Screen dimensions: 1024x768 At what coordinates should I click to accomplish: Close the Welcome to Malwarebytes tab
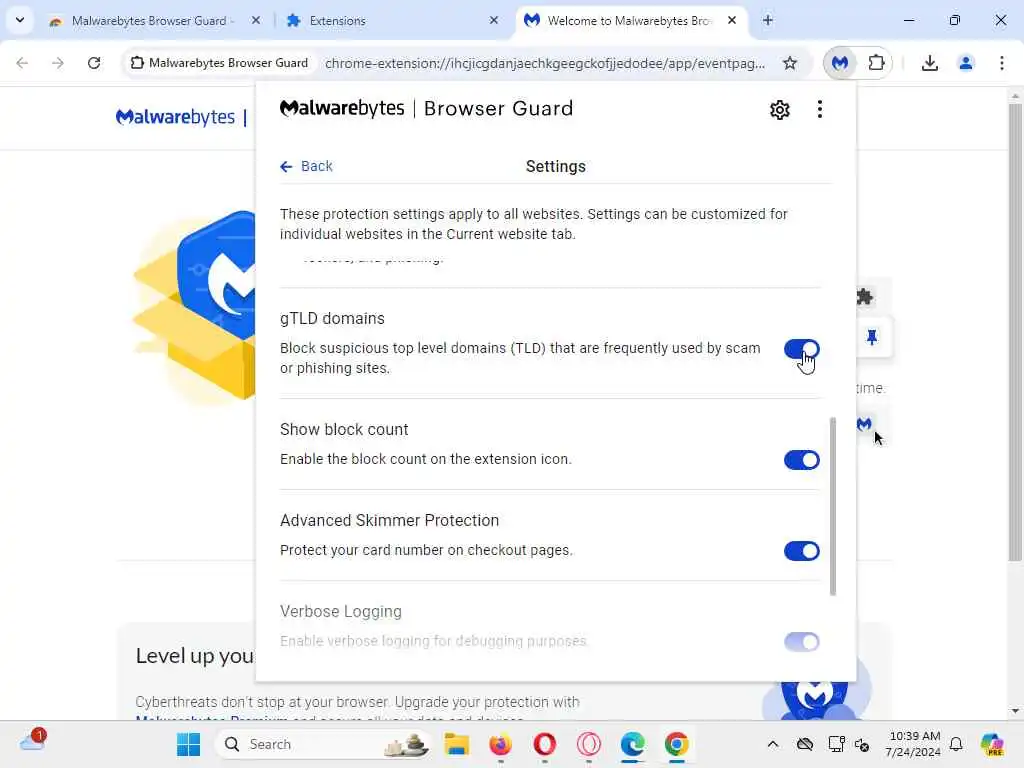click(732, 20)
